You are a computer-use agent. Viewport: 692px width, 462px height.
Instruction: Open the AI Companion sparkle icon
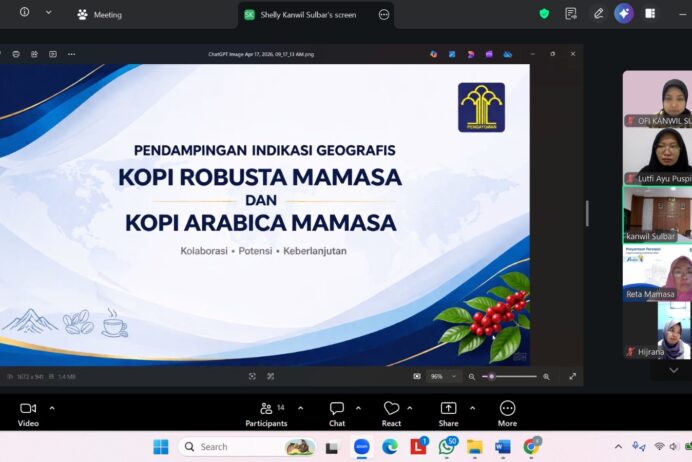624,14
